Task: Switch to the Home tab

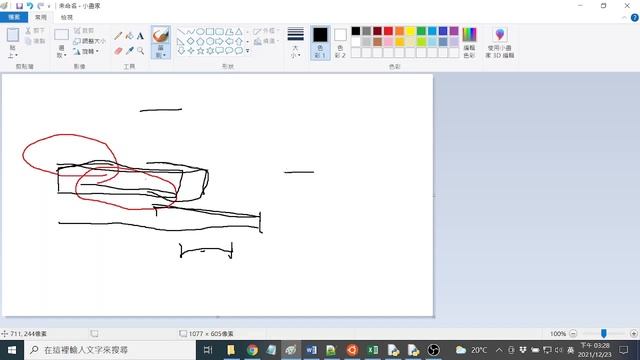Action: [x=41, y=17]
